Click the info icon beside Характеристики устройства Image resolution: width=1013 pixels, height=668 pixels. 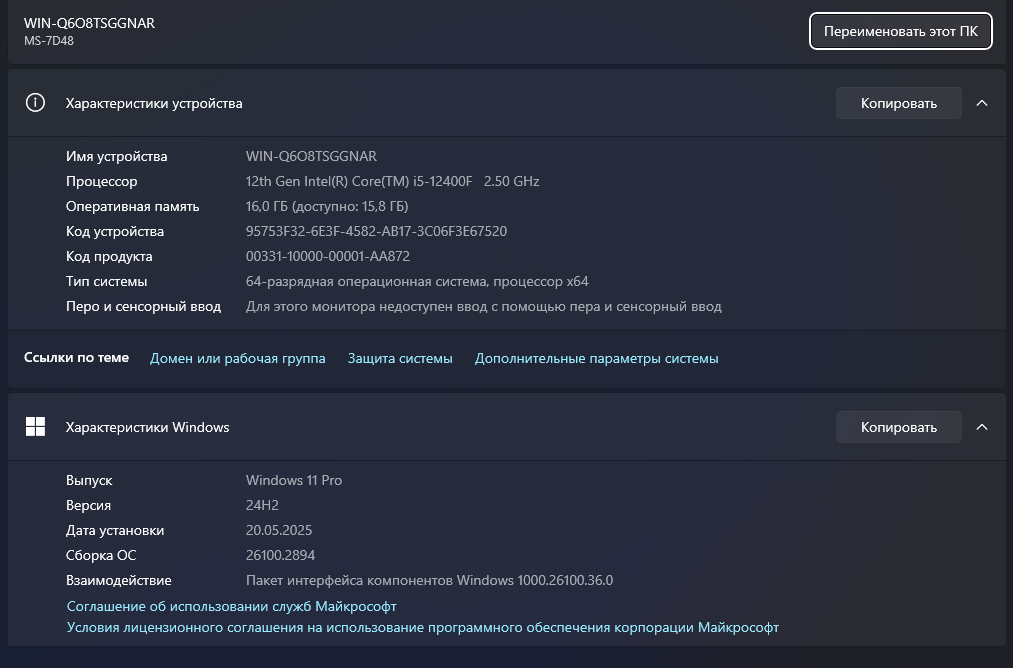click(x=36, y=103)
